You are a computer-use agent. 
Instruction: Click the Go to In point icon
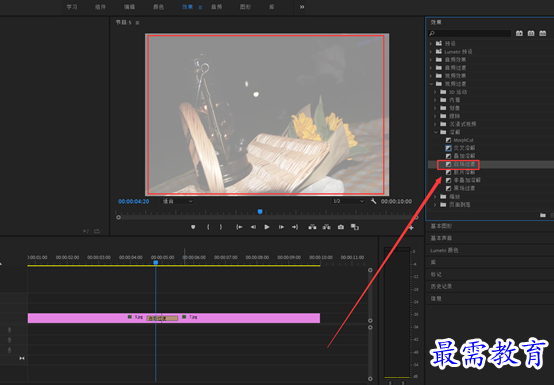coord(239,227)
